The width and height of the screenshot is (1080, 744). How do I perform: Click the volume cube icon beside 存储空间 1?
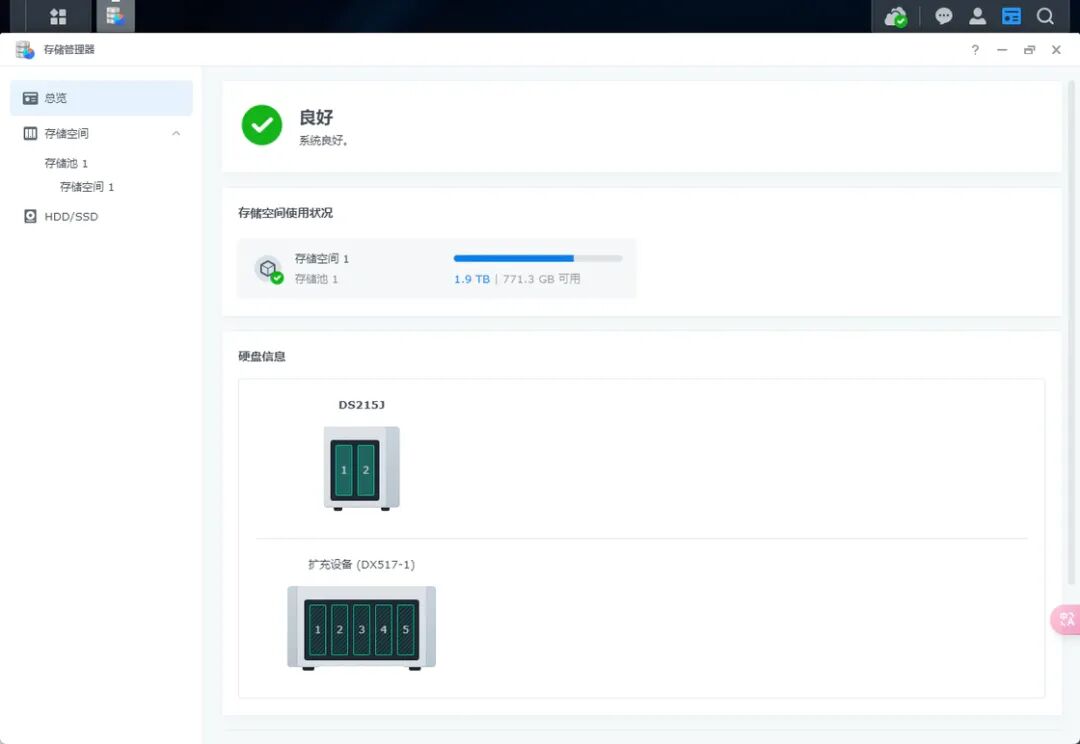click(x=269, y=269)
